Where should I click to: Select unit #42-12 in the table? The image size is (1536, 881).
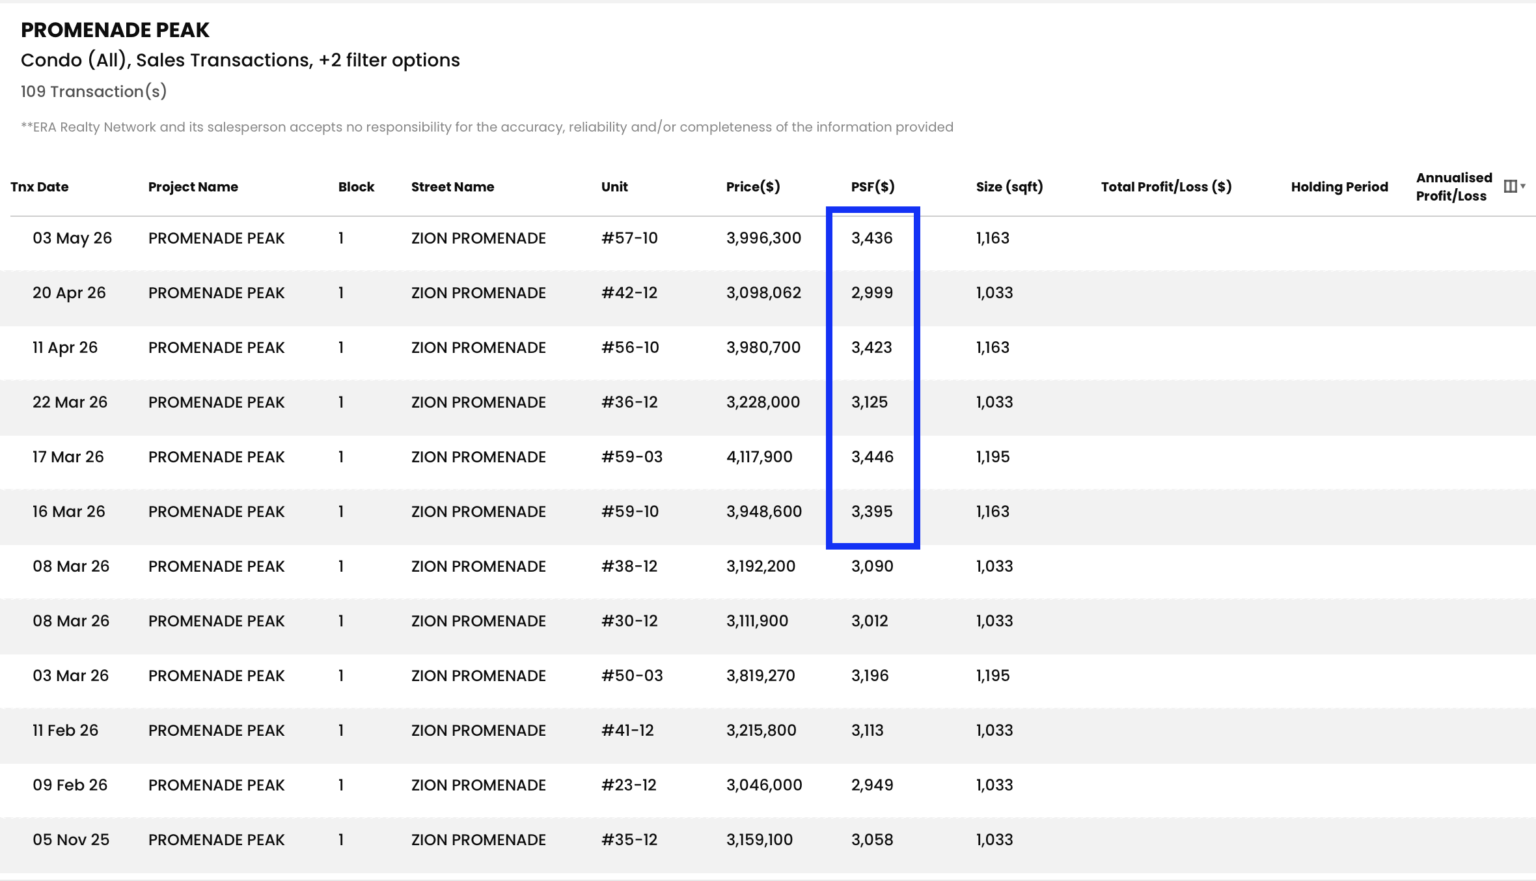[629, 293]
